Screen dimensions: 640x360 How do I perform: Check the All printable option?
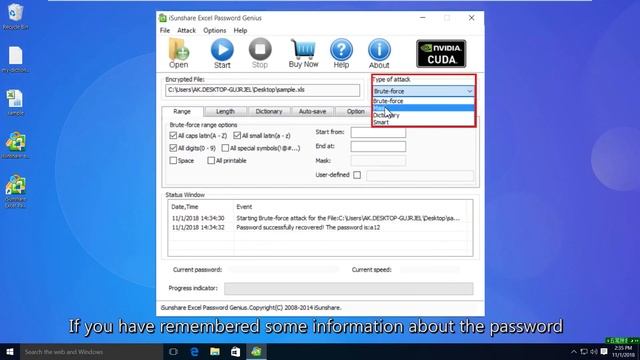[x=211, y=160]
